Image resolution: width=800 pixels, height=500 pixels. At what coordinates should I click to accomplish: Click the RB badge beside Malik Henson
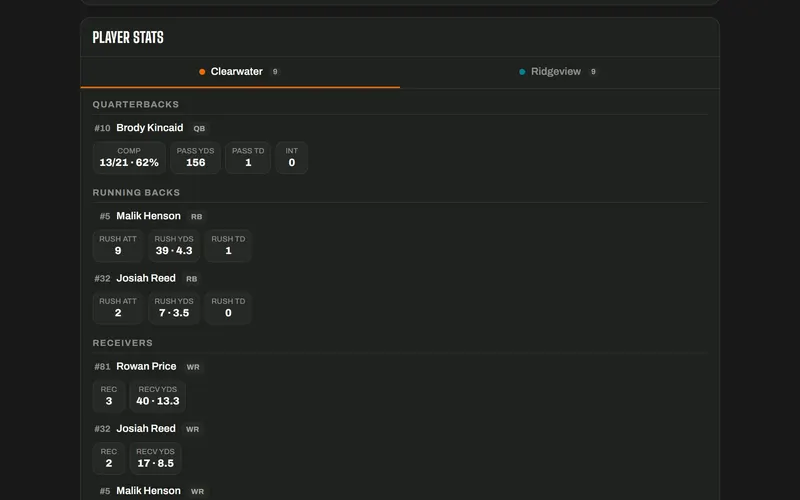coord(196,217)
